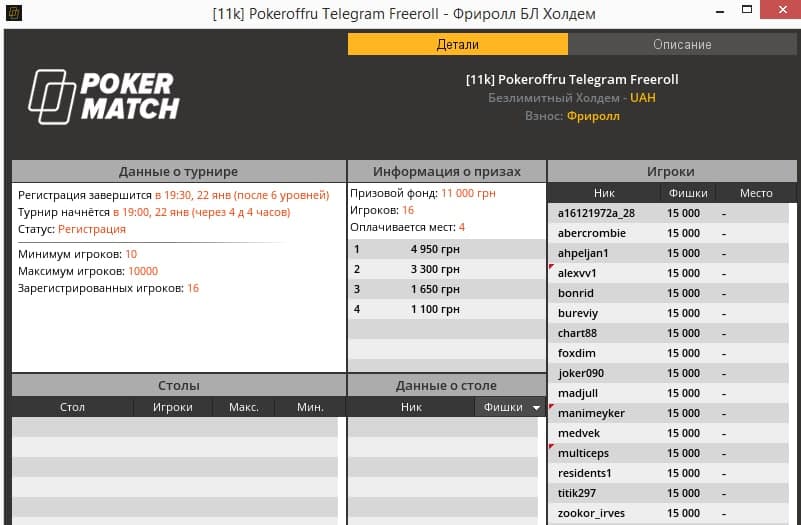801x525 pixels.
Task: Click prize fund value 11 000 грн
Action: pos(468,193)
